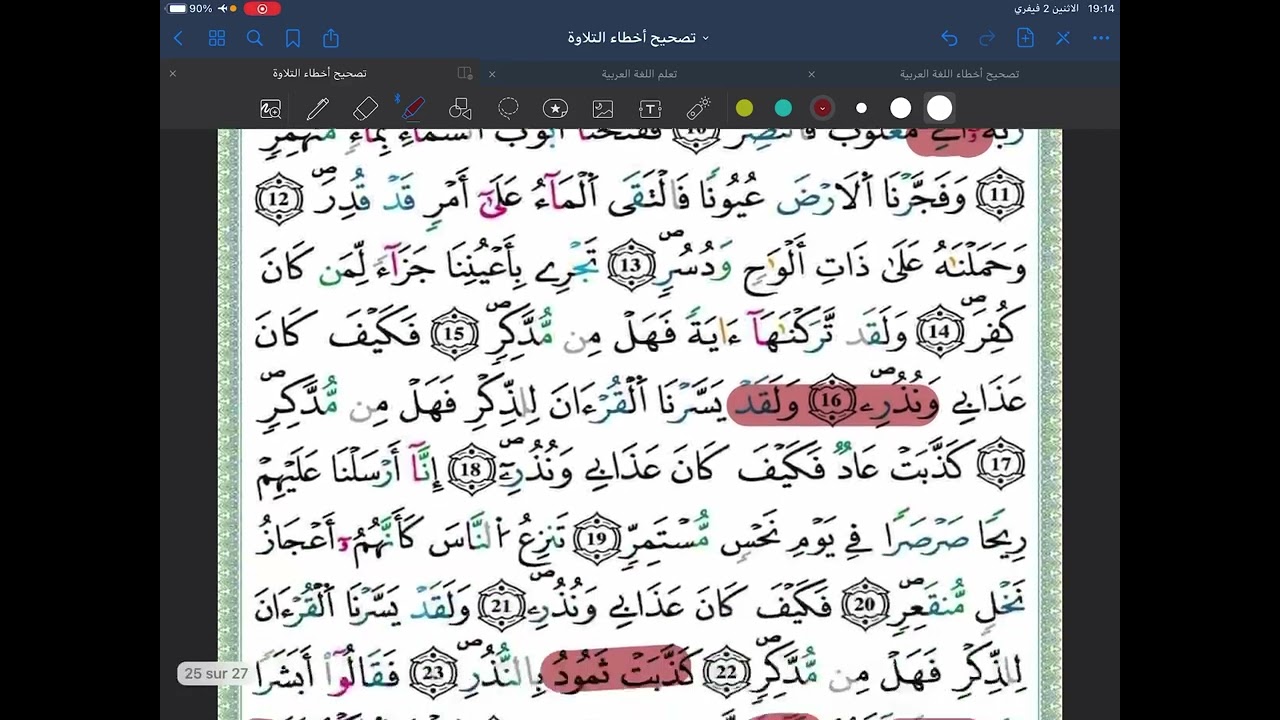Pick the olive yellow color swatch
Screen dimensions: 1280x720
(x=744, y=108)
